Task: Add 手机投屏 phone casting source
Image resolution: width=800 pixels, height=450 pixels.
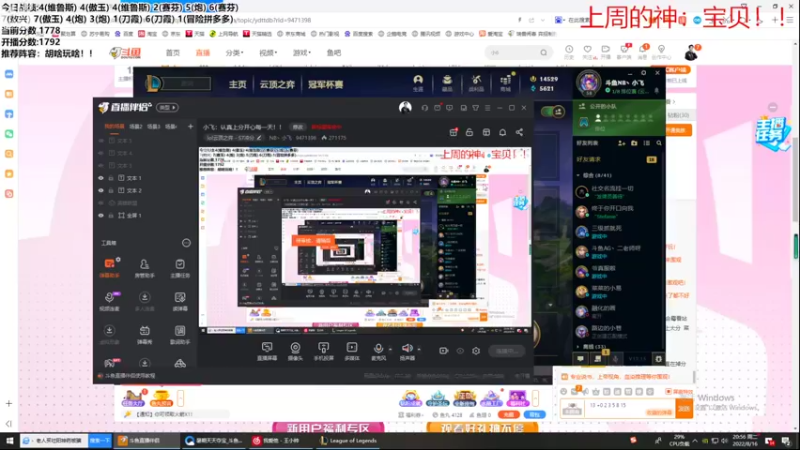Action: pyautogui.click(x=323, y=351)
